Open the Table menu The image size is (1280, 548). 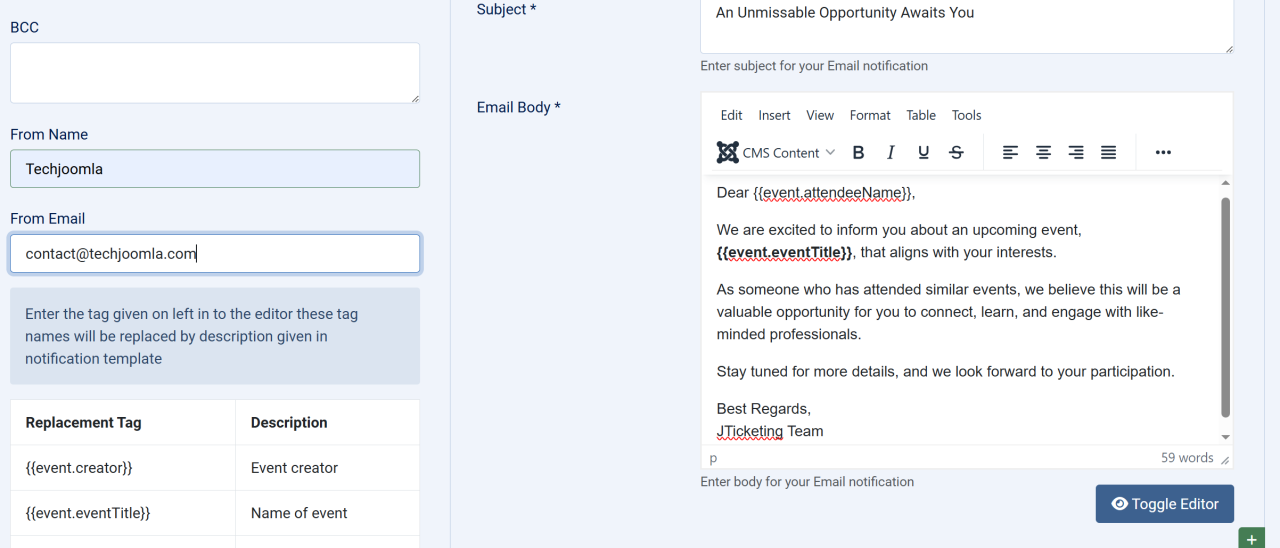click(x=921, y=115)
